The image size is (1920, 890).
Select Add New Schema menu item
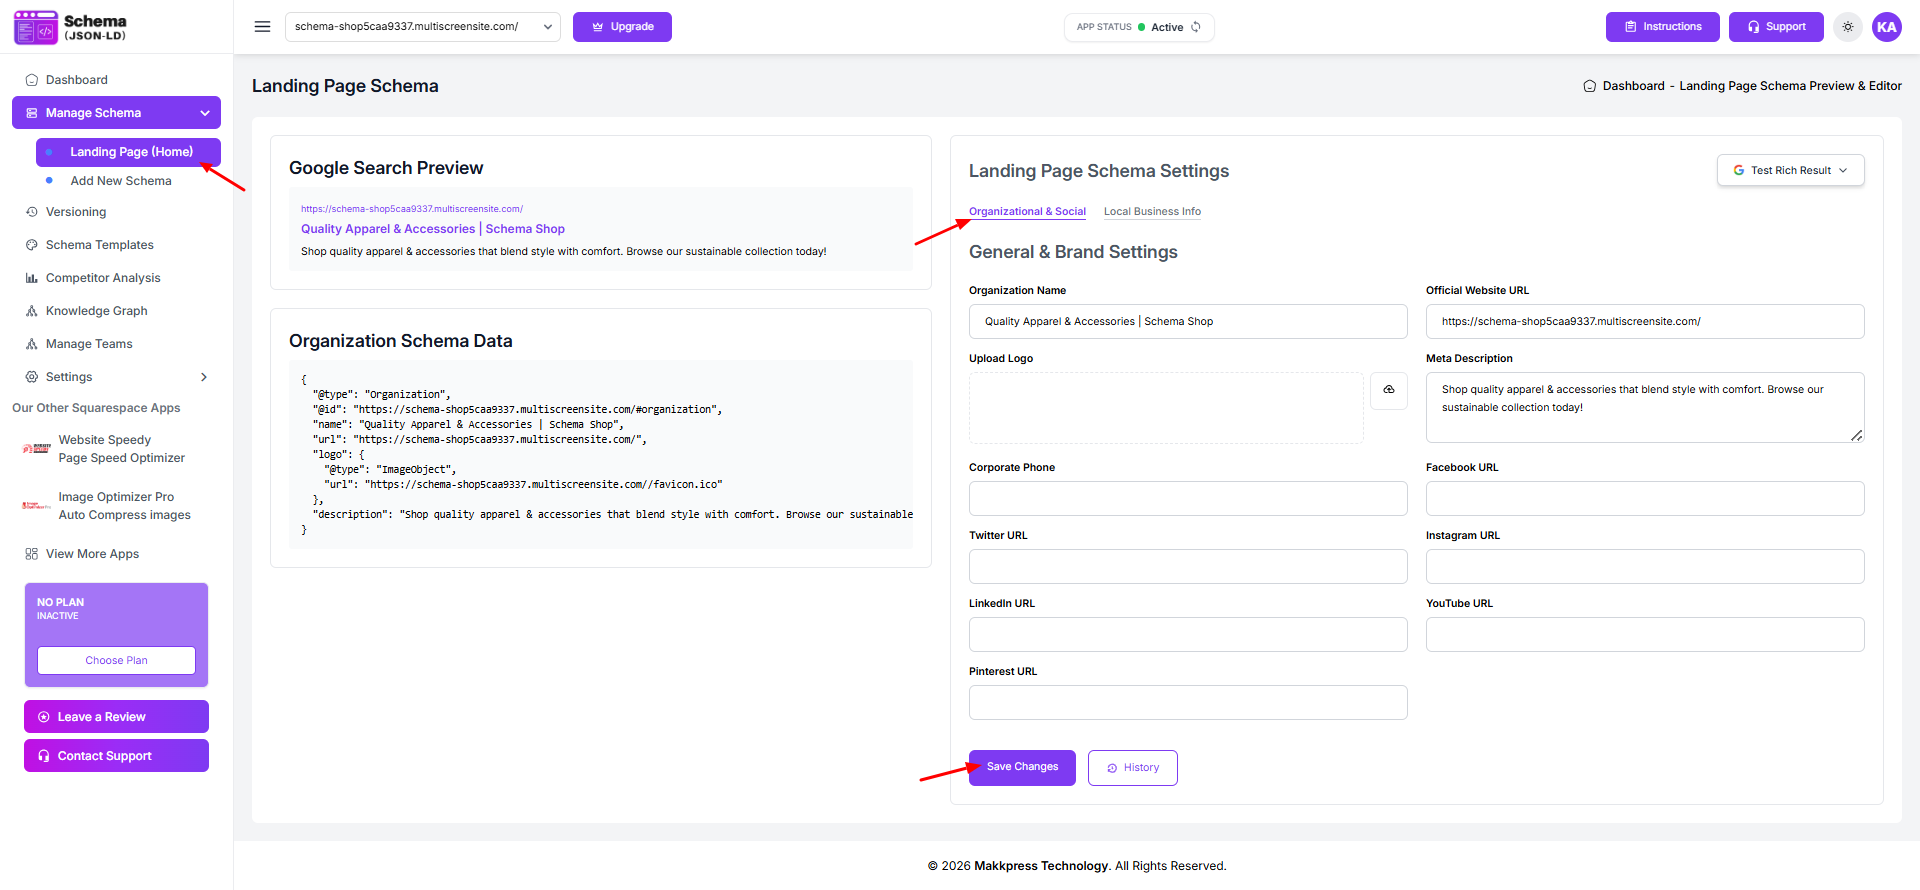121,181
